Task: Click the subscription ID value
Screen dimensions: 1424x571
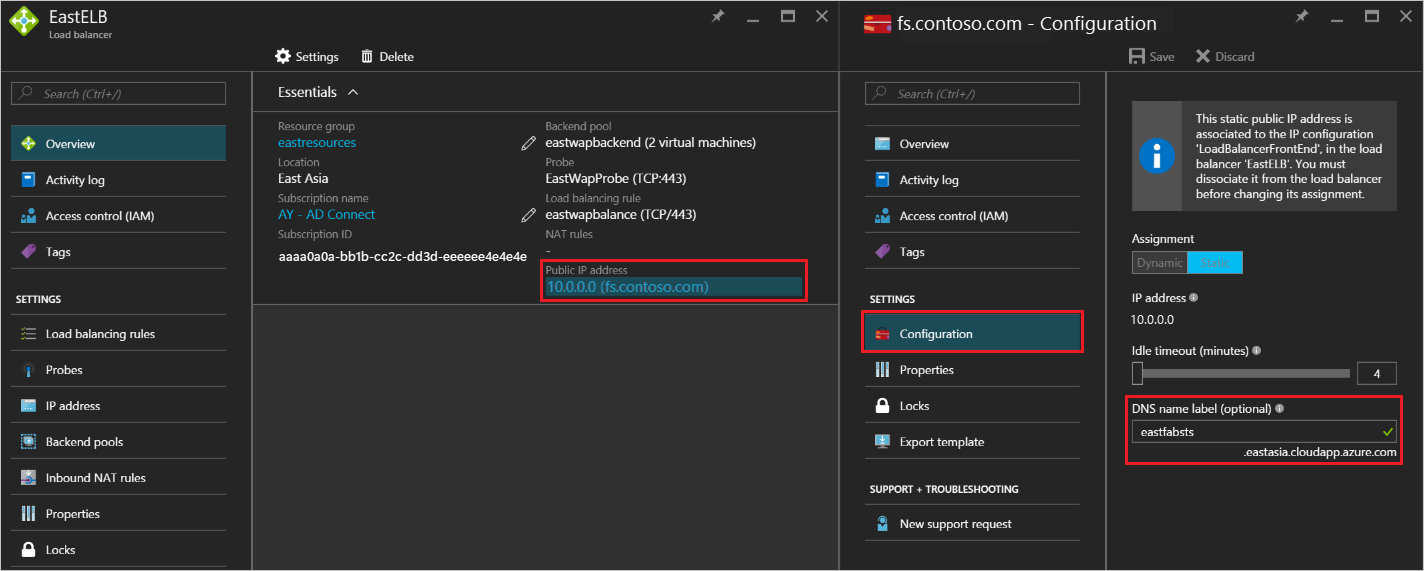Action: (x=402, y=257)
